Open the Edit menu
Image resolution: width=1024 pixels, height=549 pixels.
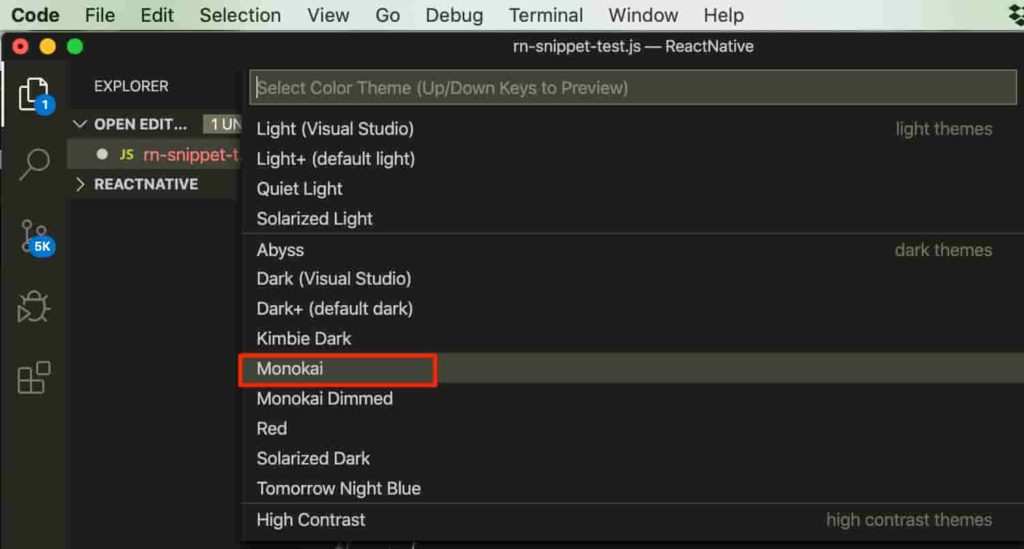coord(157,15)
